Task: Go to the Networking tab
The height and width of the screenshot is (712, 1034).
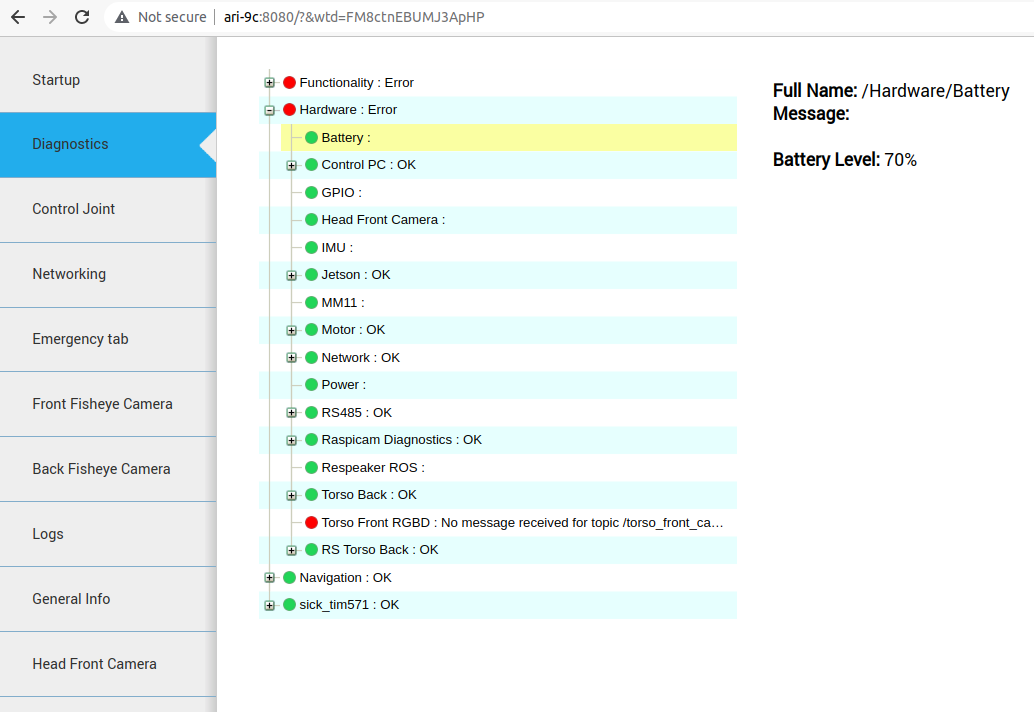Action: click(108, 274)
